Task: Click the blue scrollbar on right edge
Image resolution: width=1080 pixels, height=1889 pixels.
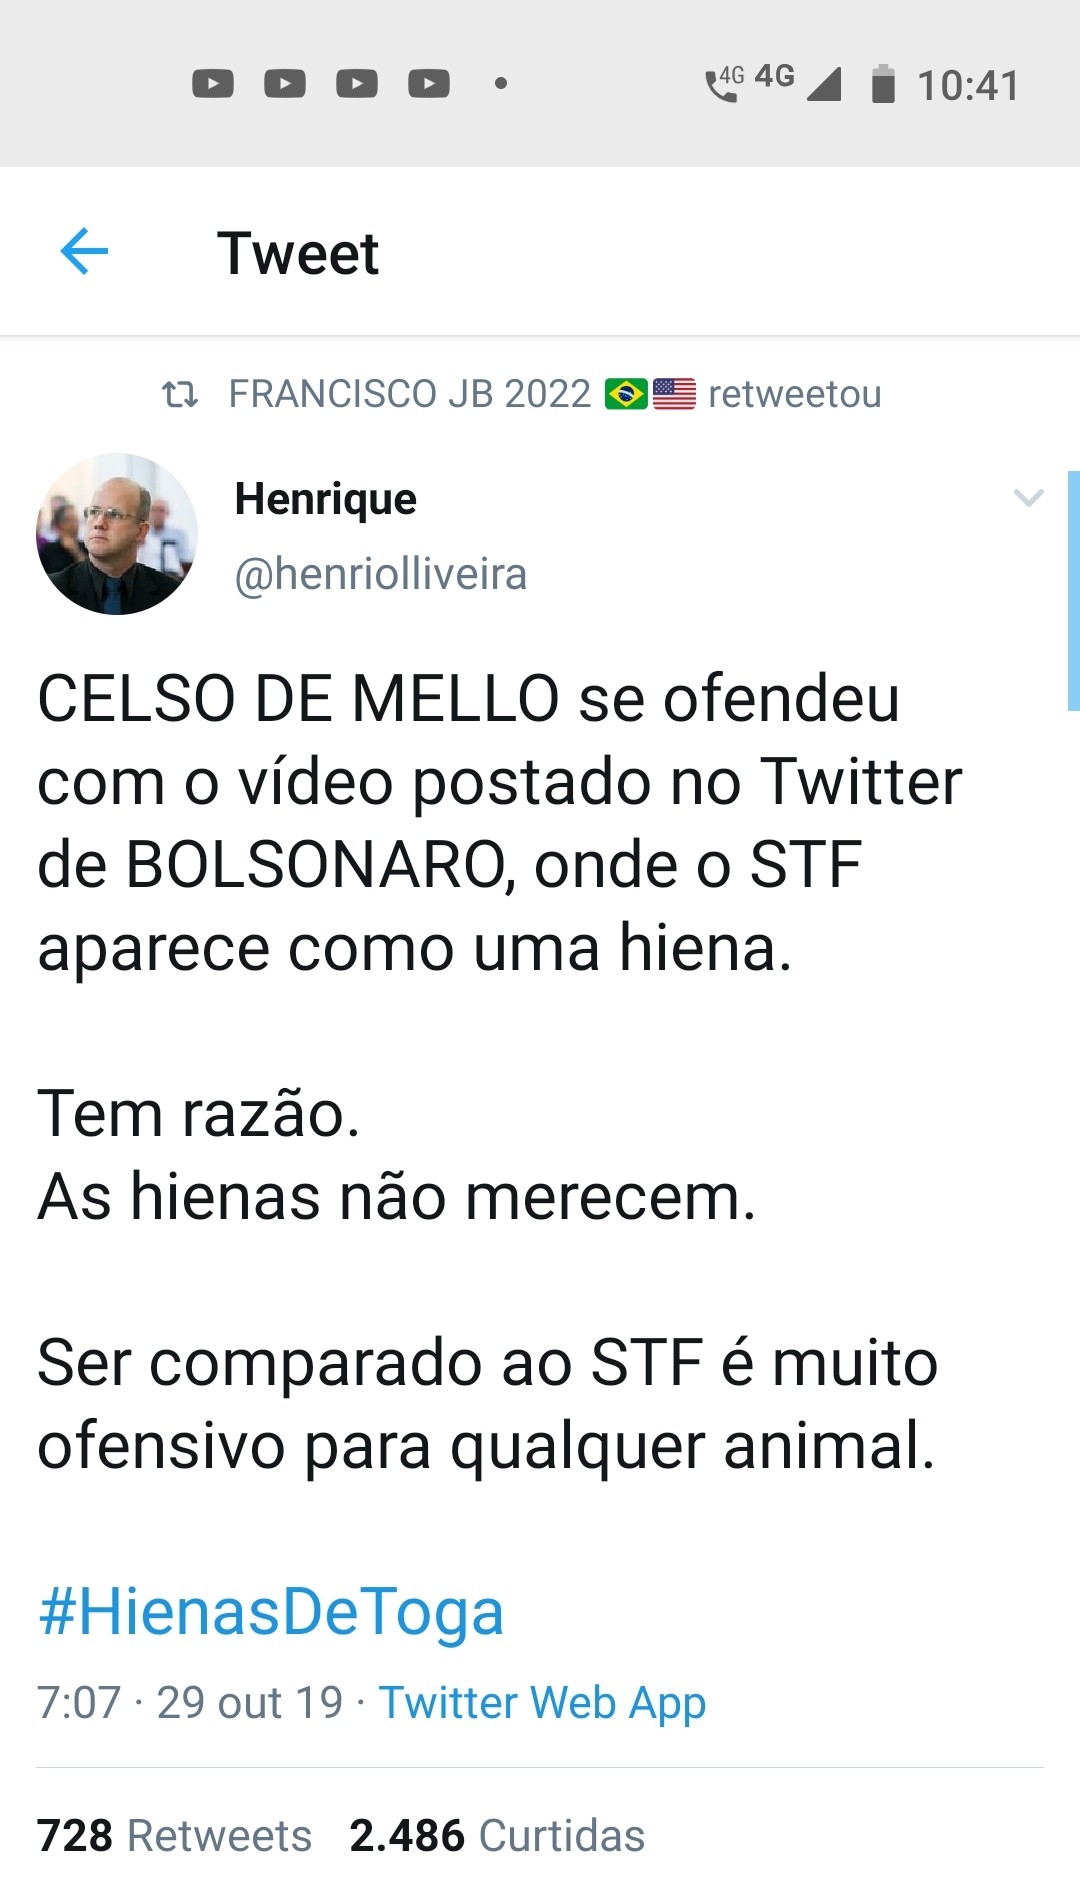Action: click(x=1074, y=591)
